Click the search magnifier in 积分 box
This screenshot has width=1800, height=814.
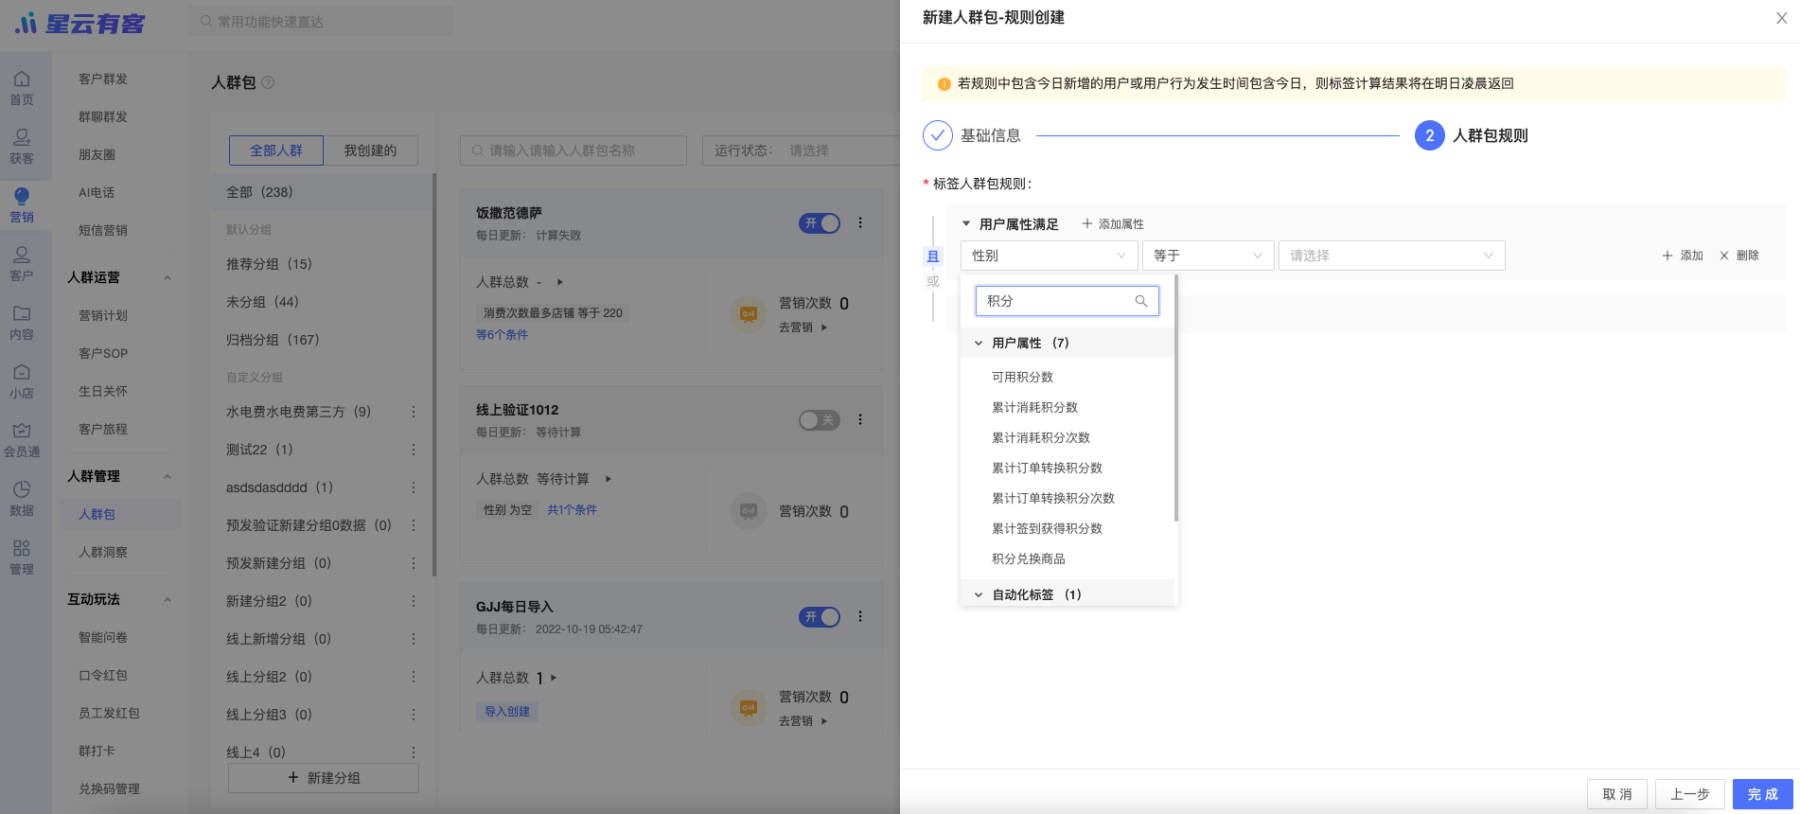[x=1141, y=301]
